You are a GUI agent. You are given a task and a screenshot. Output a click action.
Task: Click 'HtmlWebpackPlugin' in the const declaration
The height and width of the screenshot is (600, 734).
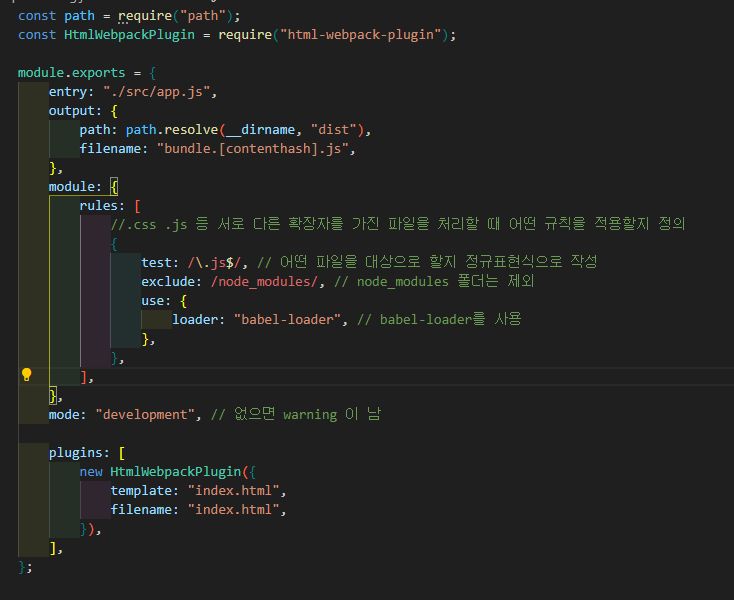click(x=129, y=35)
